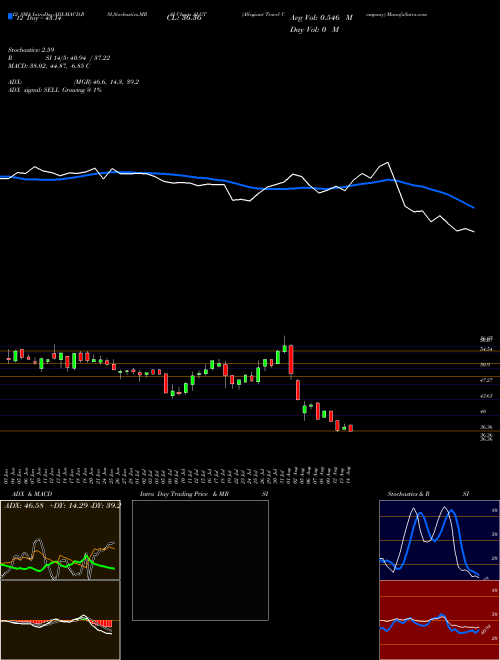Click the 'Stochastics & R' panel title
The width and height of the screenshot is (500, 660).
point(408,494)
